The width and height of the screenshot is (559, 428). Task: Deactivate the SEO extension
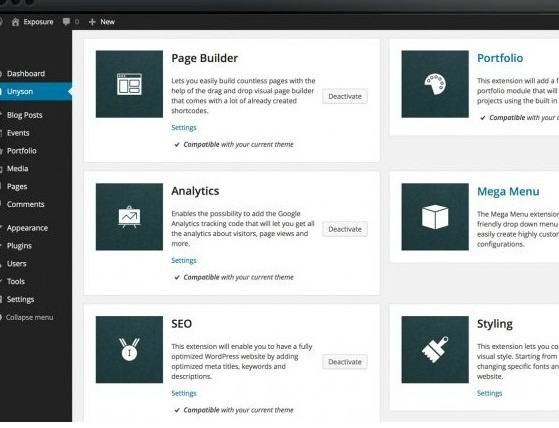[345, 362]
